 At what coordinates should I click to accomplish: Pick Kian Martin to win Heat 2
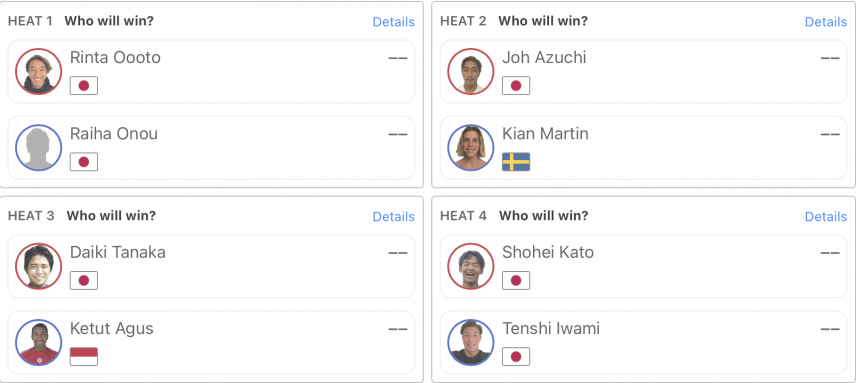click(x=644, y=148)
